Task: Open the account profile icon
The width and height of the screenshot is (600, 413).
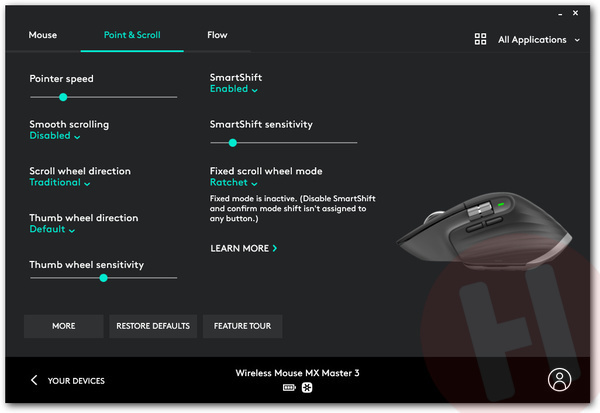Action: 559,380
